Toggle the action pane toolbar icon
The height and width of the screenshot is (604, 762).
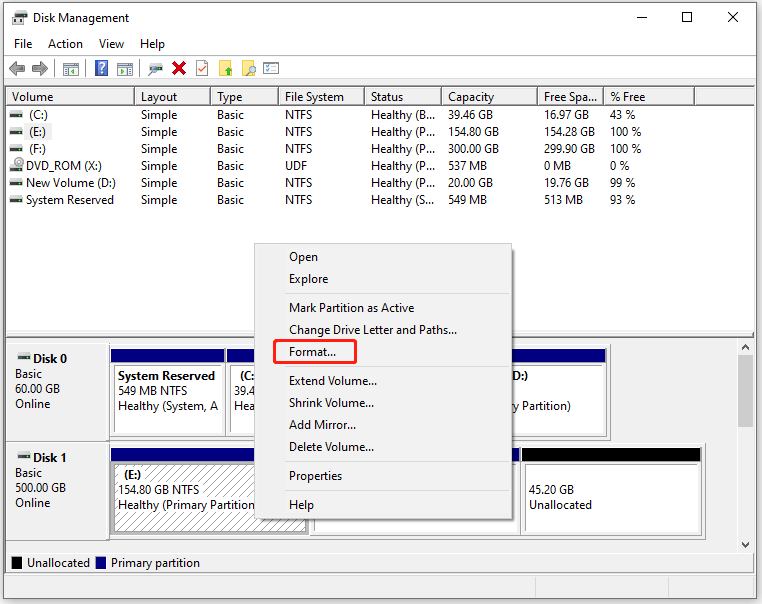(125, 69)
